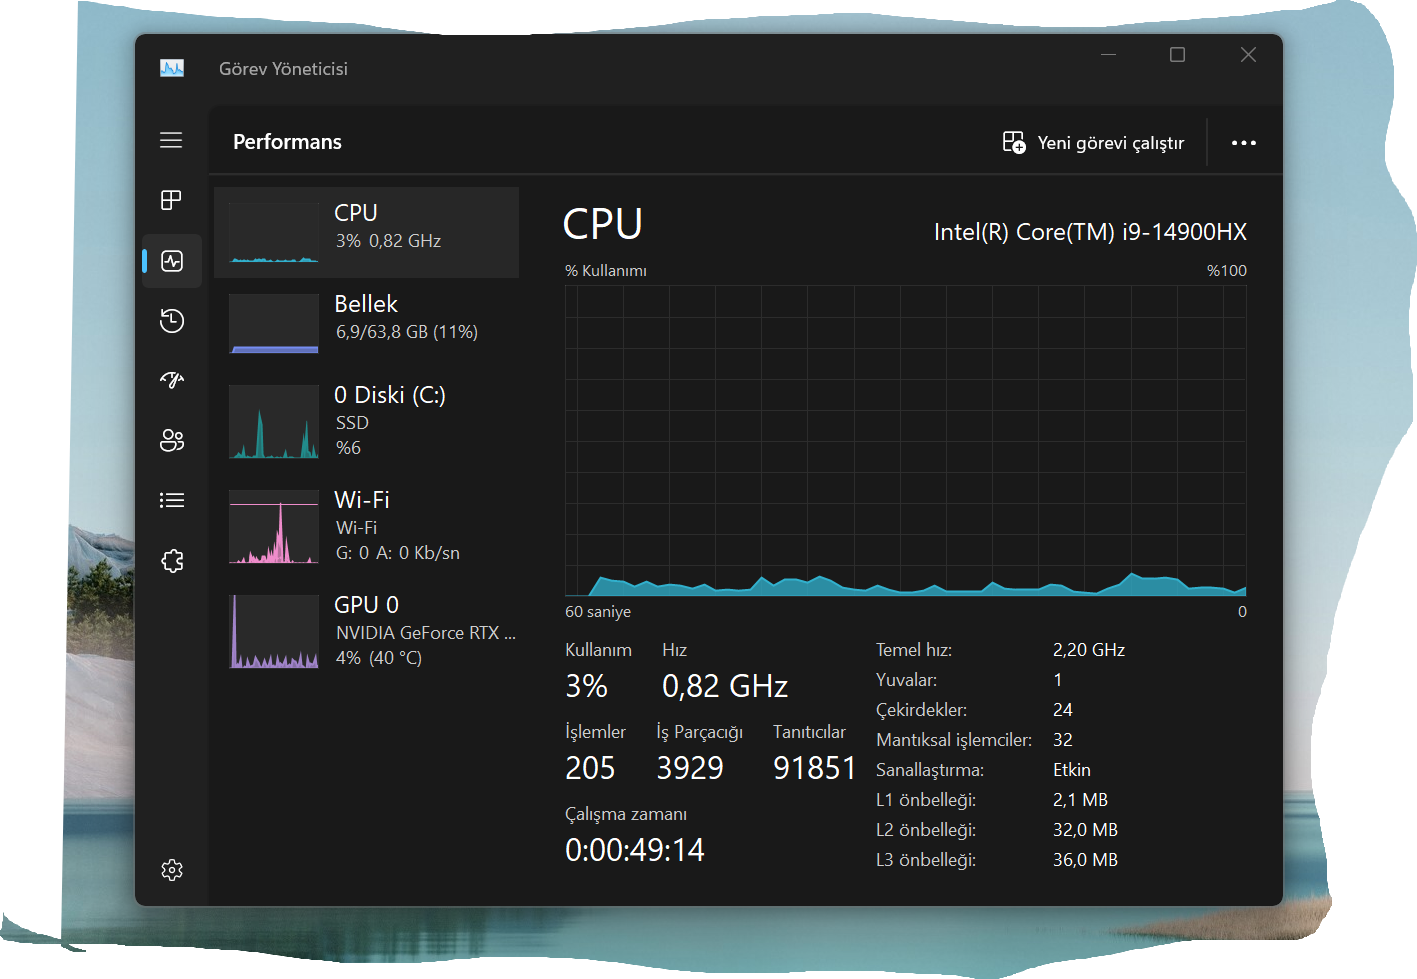This screenshot has height=979, width=1417.
Task: Click the NVIDIA GeForce RTX text
Action: (426, 633)
